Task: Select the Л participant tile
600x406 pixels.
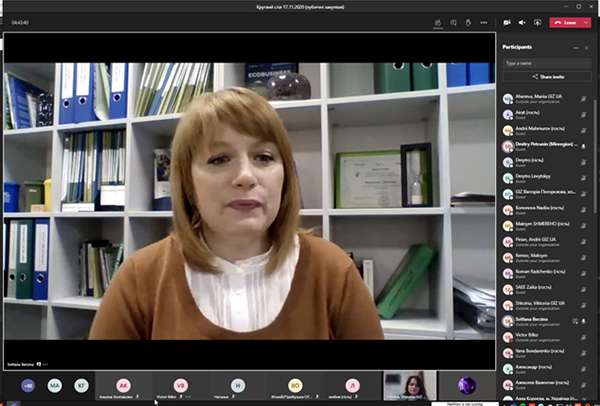Action: [x=352, y=385]
